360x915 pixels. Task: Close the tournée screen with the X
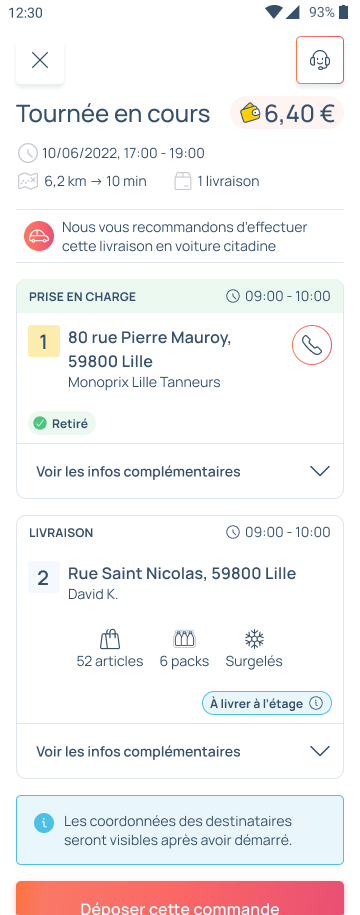40,60
